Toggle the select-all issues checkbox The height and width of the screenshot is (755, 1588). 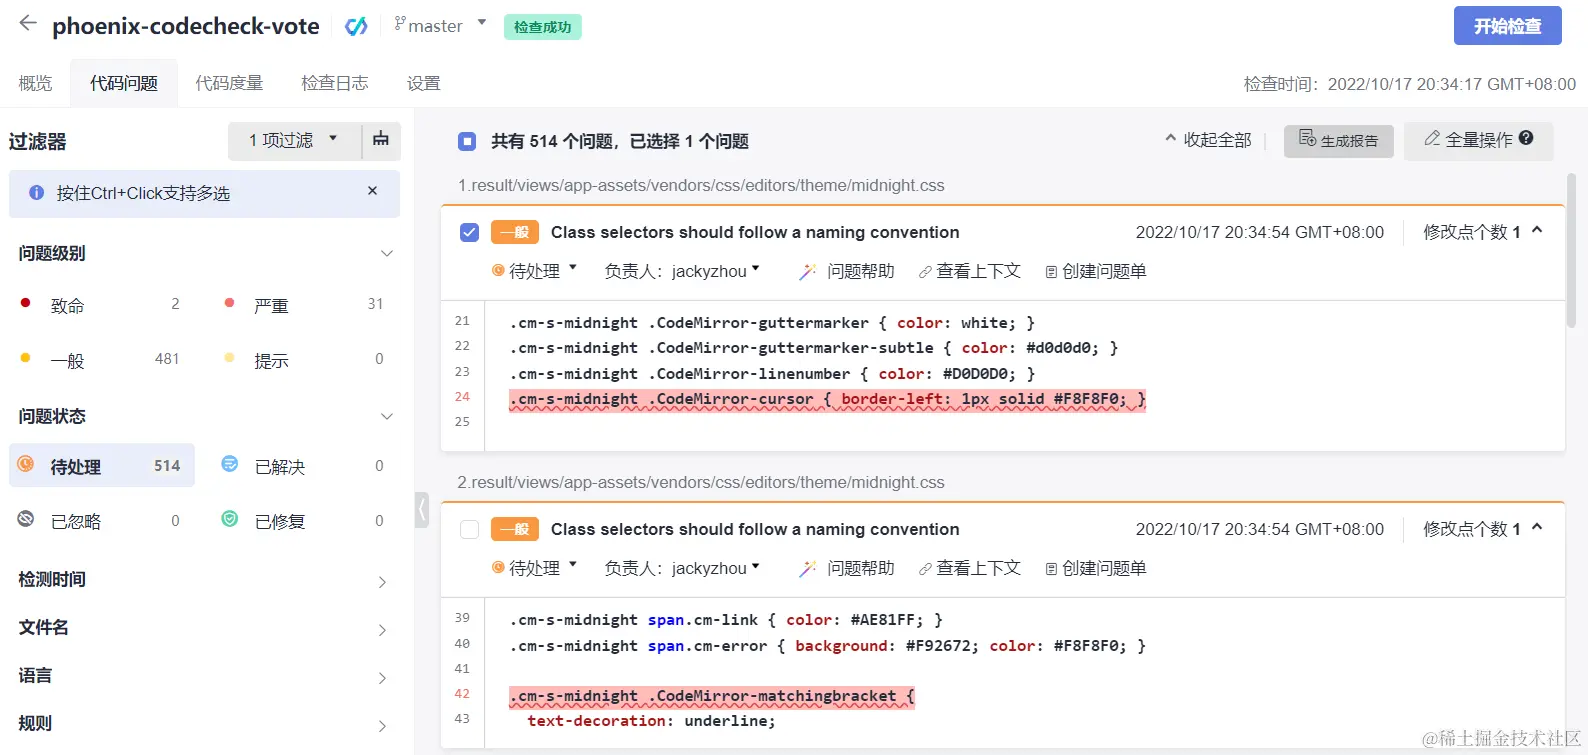[467, 142]
